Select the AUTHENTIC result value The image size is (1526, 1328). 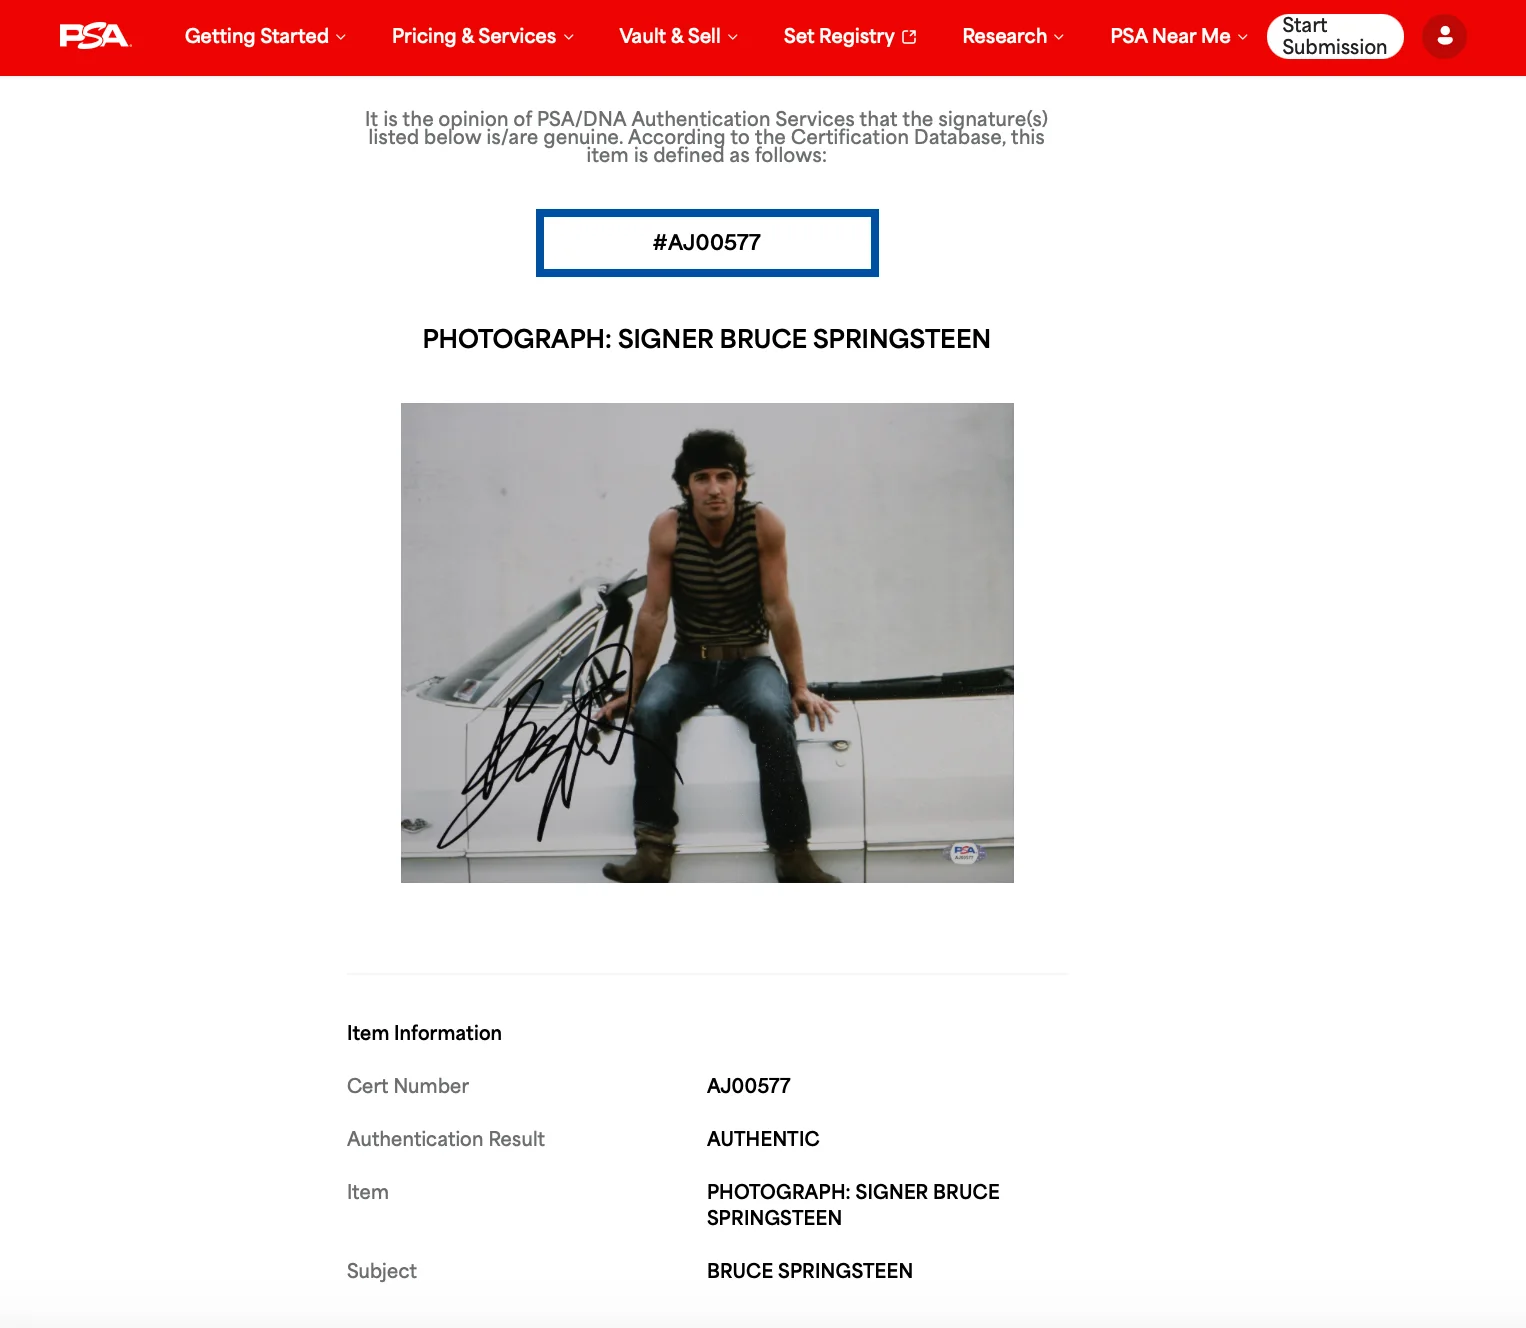[763, 1139]
